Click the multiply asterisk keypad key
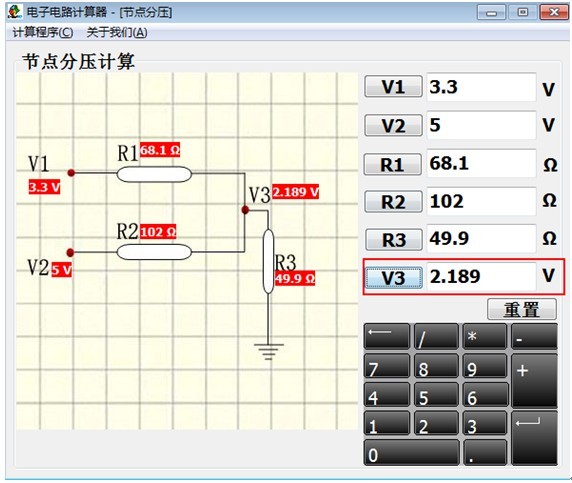Viewport: 572px width, 483px height. [485, 336]
